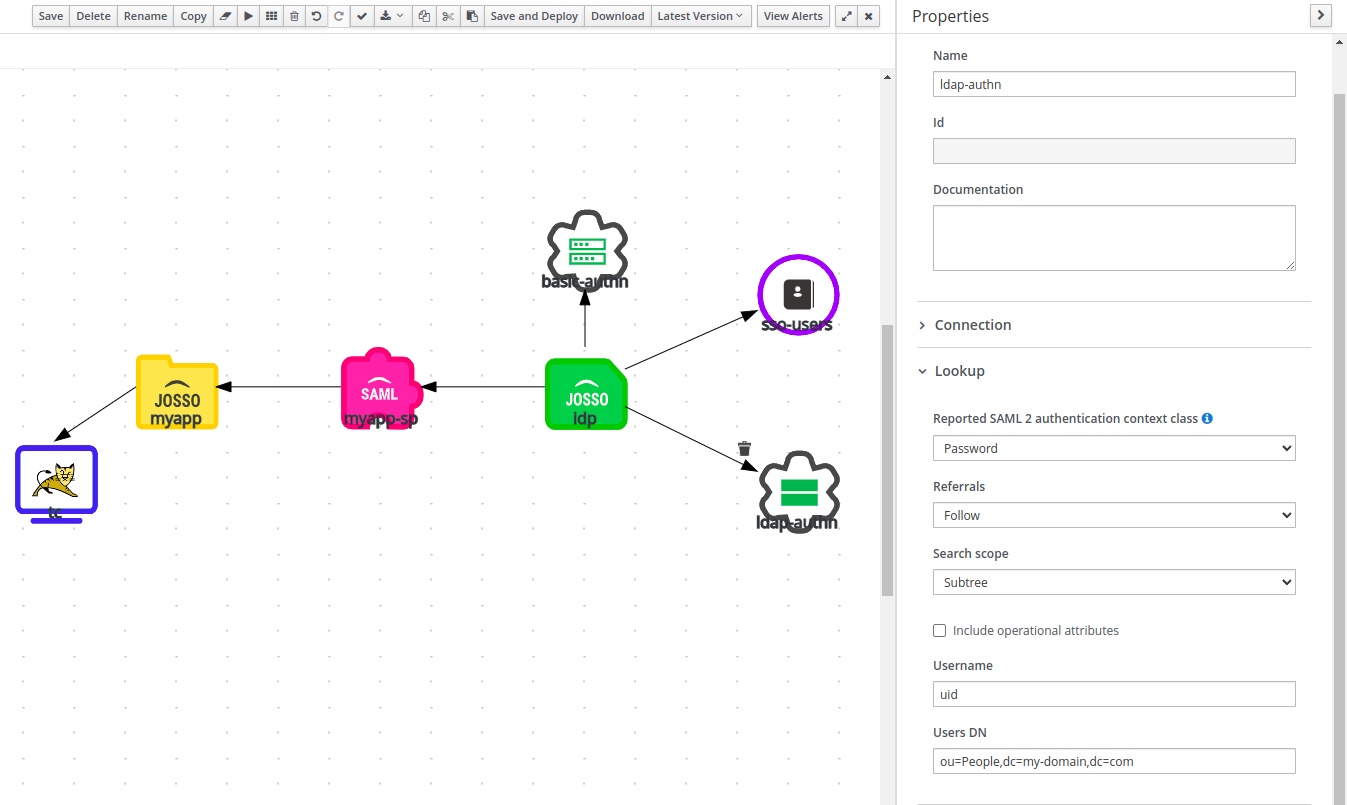Click the toolbar trash icon
Screen dimensions: 1347x805
tap(294, 16)
